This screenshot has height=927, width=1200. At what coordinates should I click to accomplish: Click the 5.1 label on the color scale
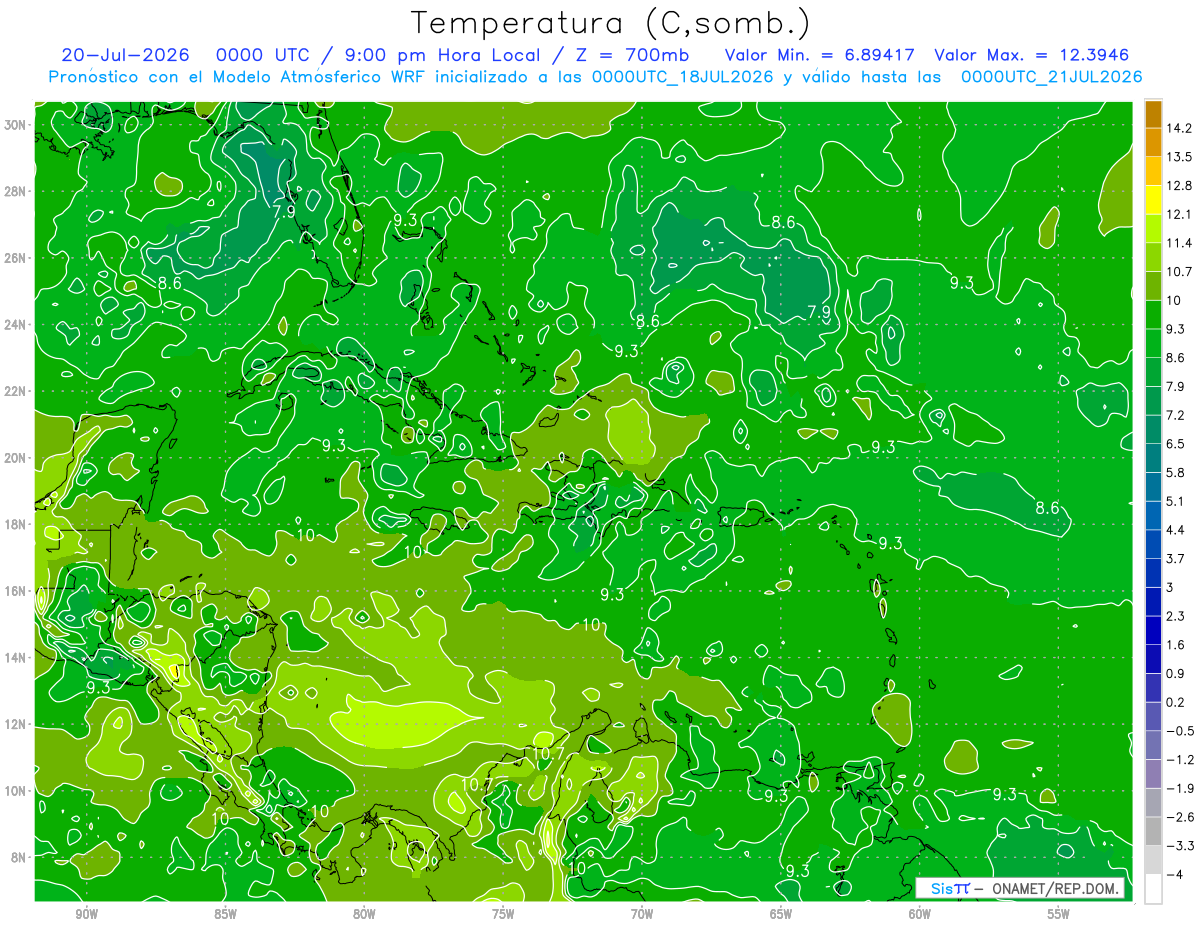pyautogui.click(x=1175, y=501)
